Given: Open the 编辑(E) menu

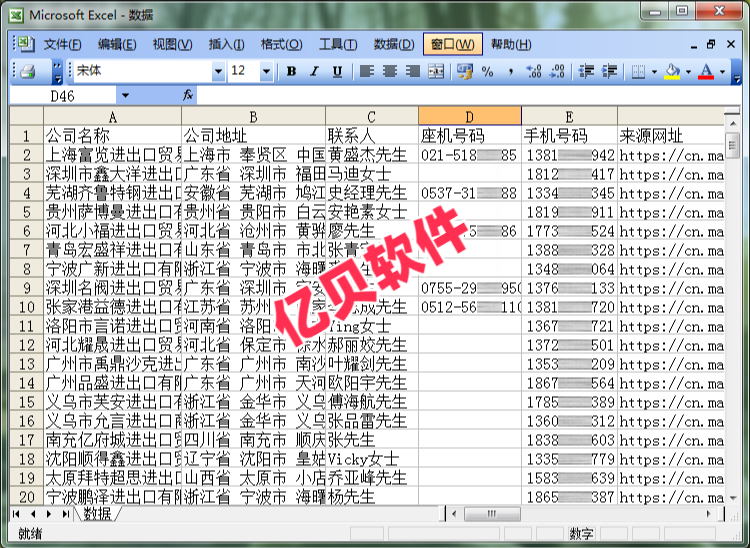Looking at the screenshot, I should point(117,44).
